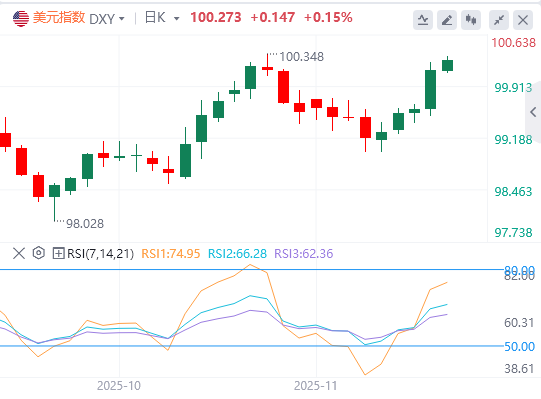The image size is (541, 399).
Task: Close the chart with top X icon
Action: click(523, 20)
